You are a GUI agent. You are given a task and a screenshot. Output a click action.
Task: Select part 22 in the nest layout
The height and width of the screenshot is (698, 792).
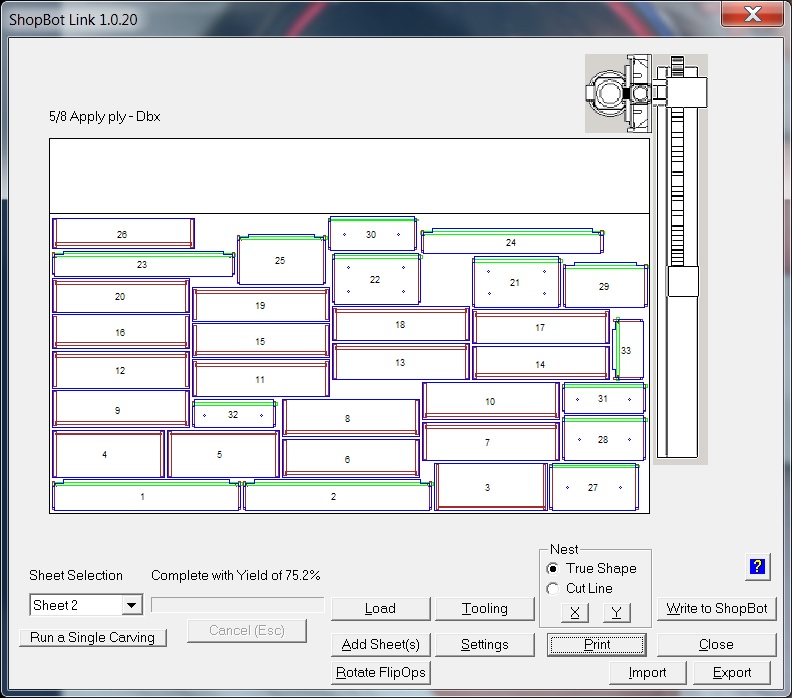[x=376, y=280]
